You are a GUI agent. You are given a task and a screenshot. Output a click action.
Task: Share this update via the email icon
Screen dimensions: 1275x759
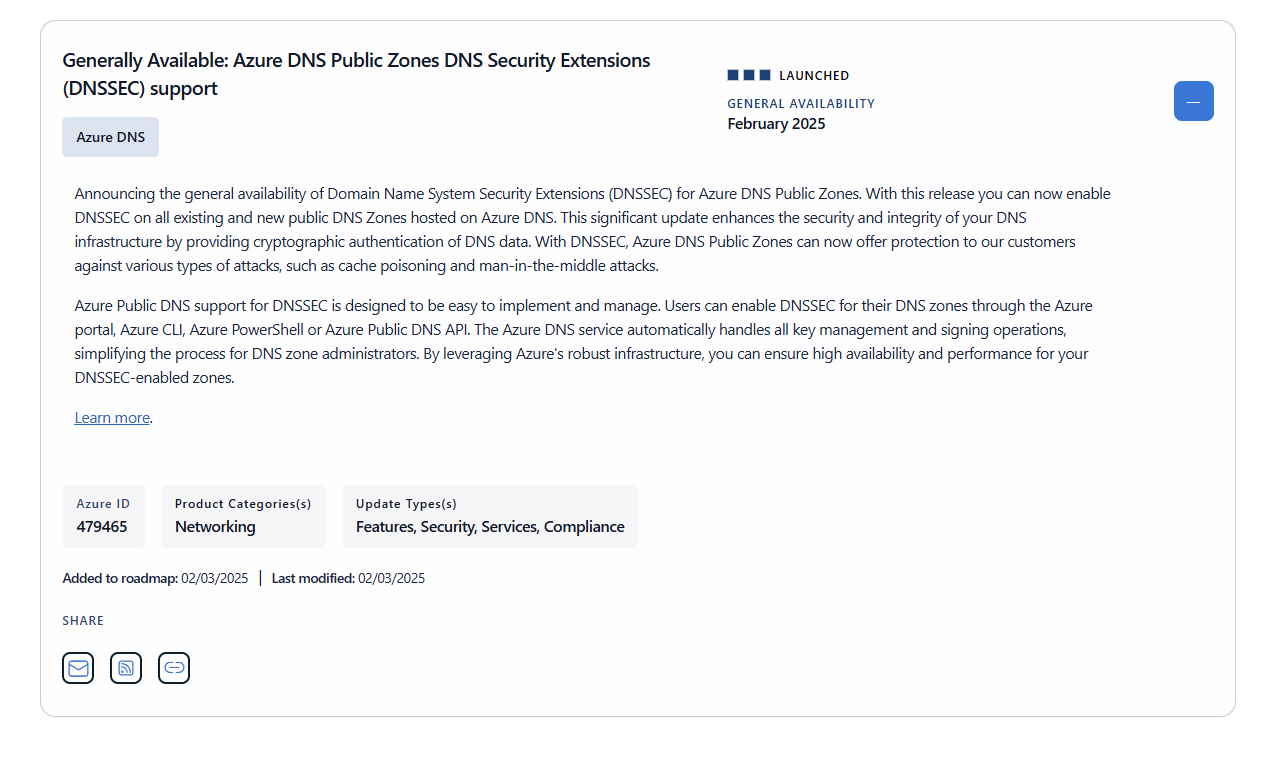pyautogui.click(x=78, y=668)
